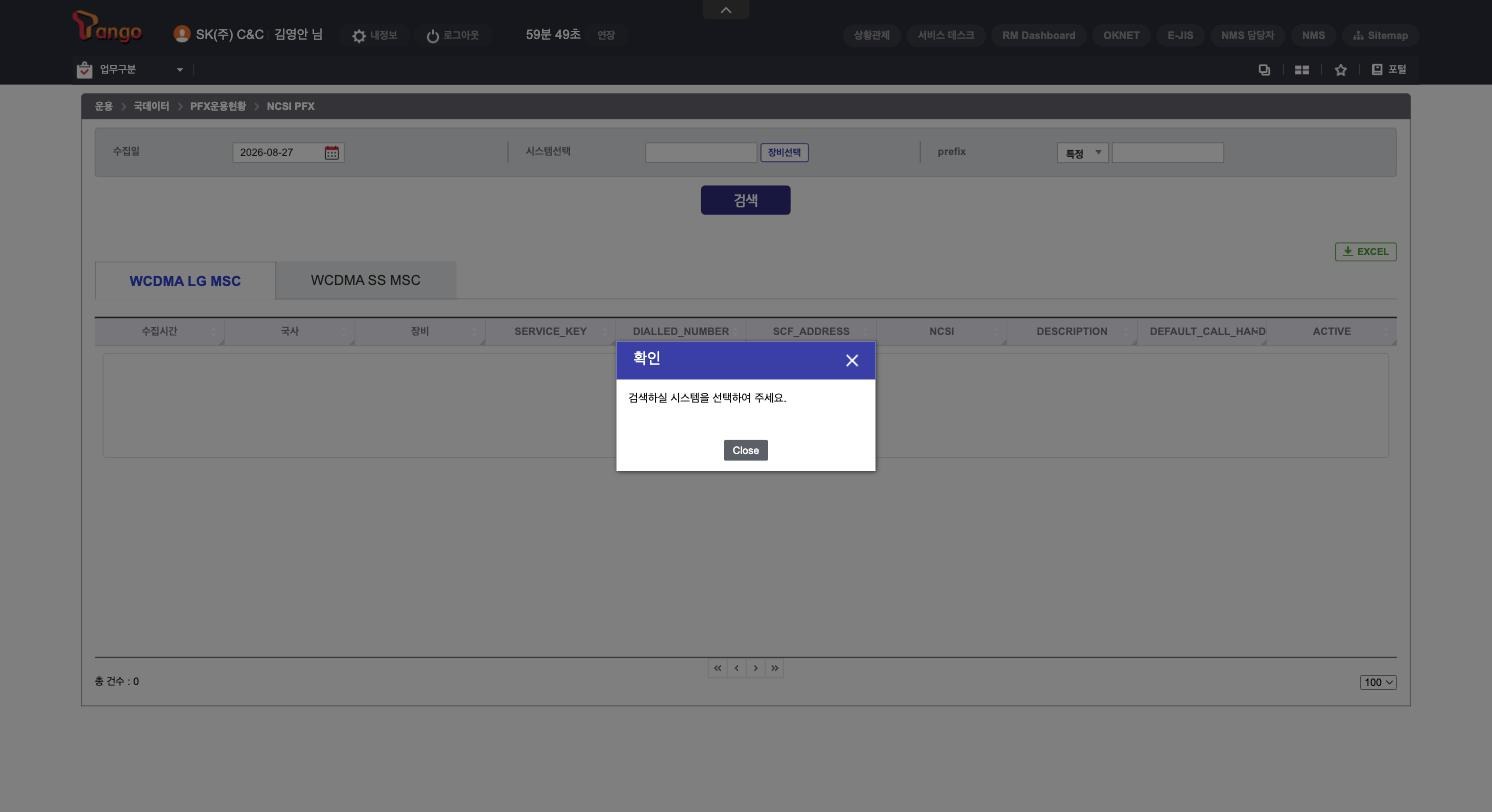Click the 장비선택 button
Image resolution: width=1492 pixels, height=812 pixels.
tap(785, 153)
